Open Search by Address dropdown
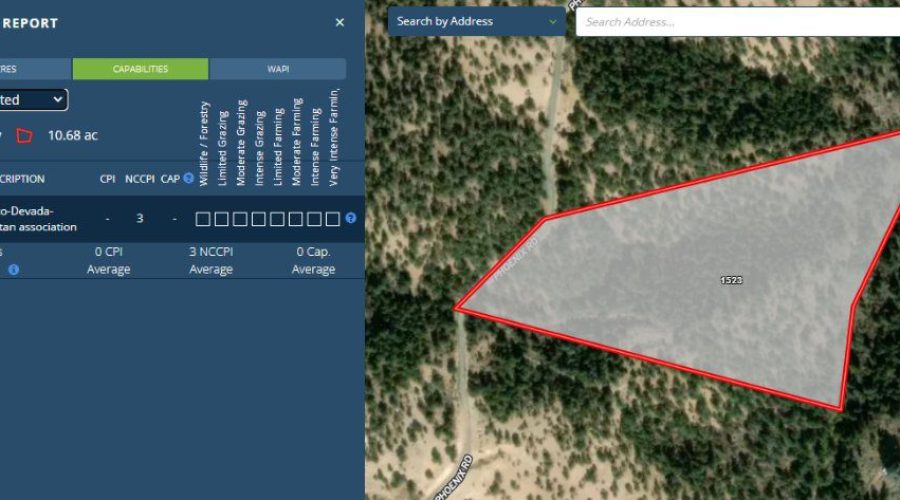This screenshot has width=900, height=500. click(x=477, y=21)
